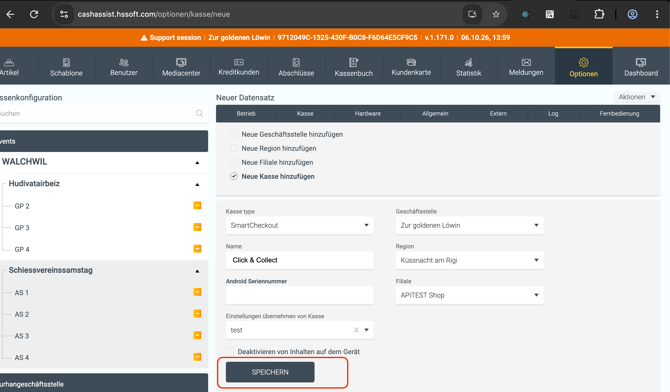Open the Mediacenter section icon

tap(181, 62)
